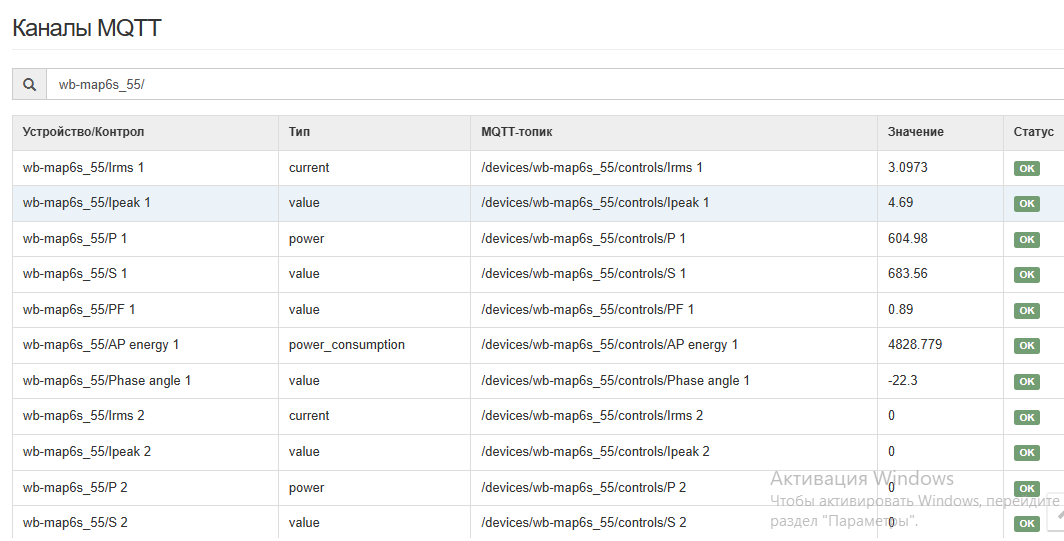Click the OK badge for Irms 2

tap(1026, 417)
